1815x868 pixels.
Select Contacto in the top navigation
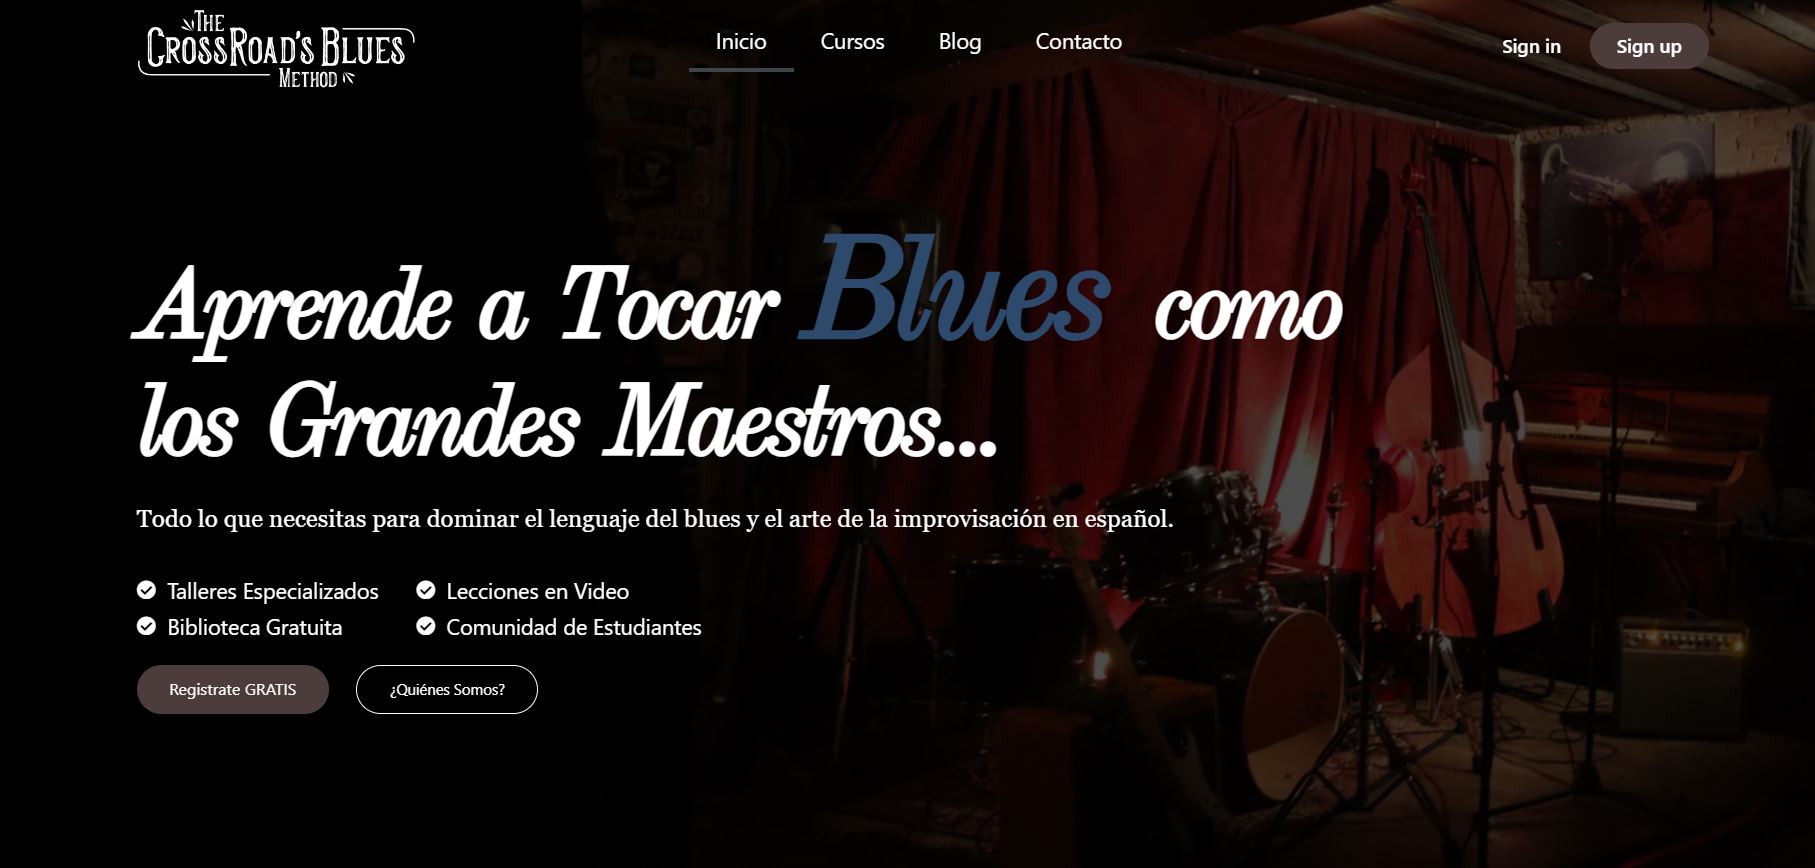(1078, 42)
